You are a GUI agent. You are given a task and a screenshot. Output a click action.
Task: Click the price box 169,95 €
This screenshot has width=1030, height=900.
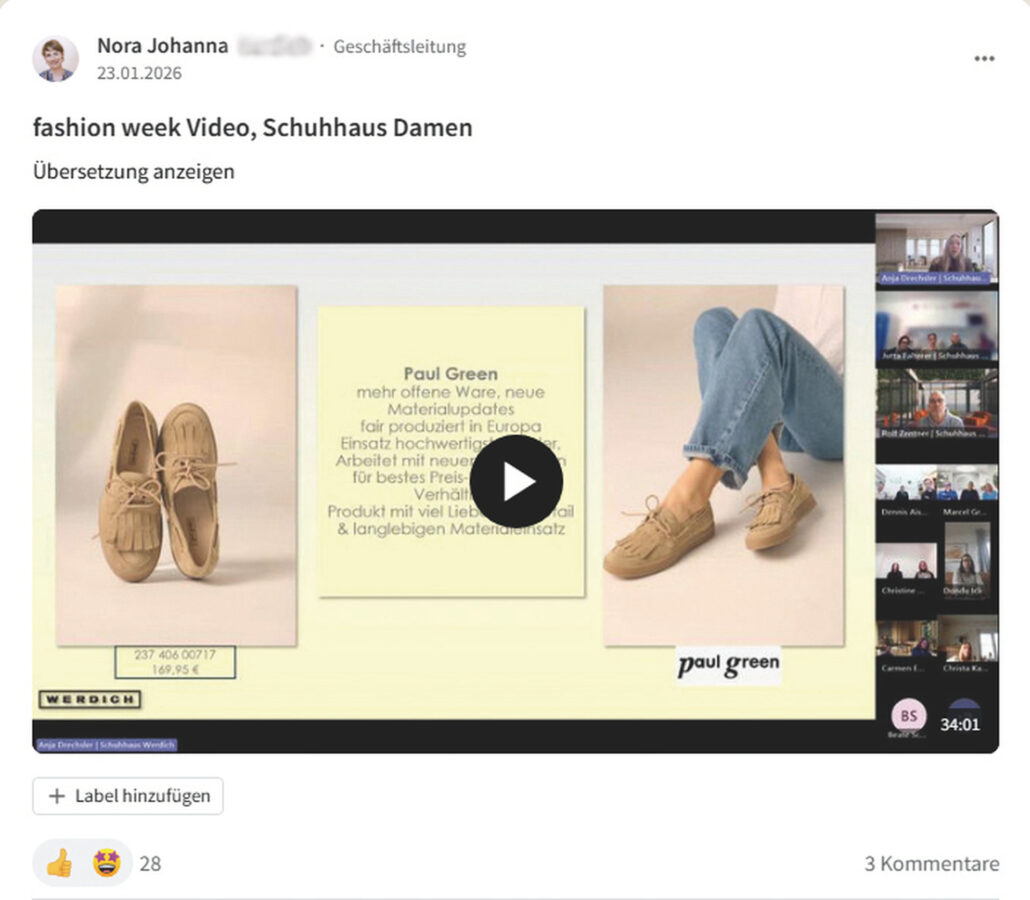coord(175,662)
